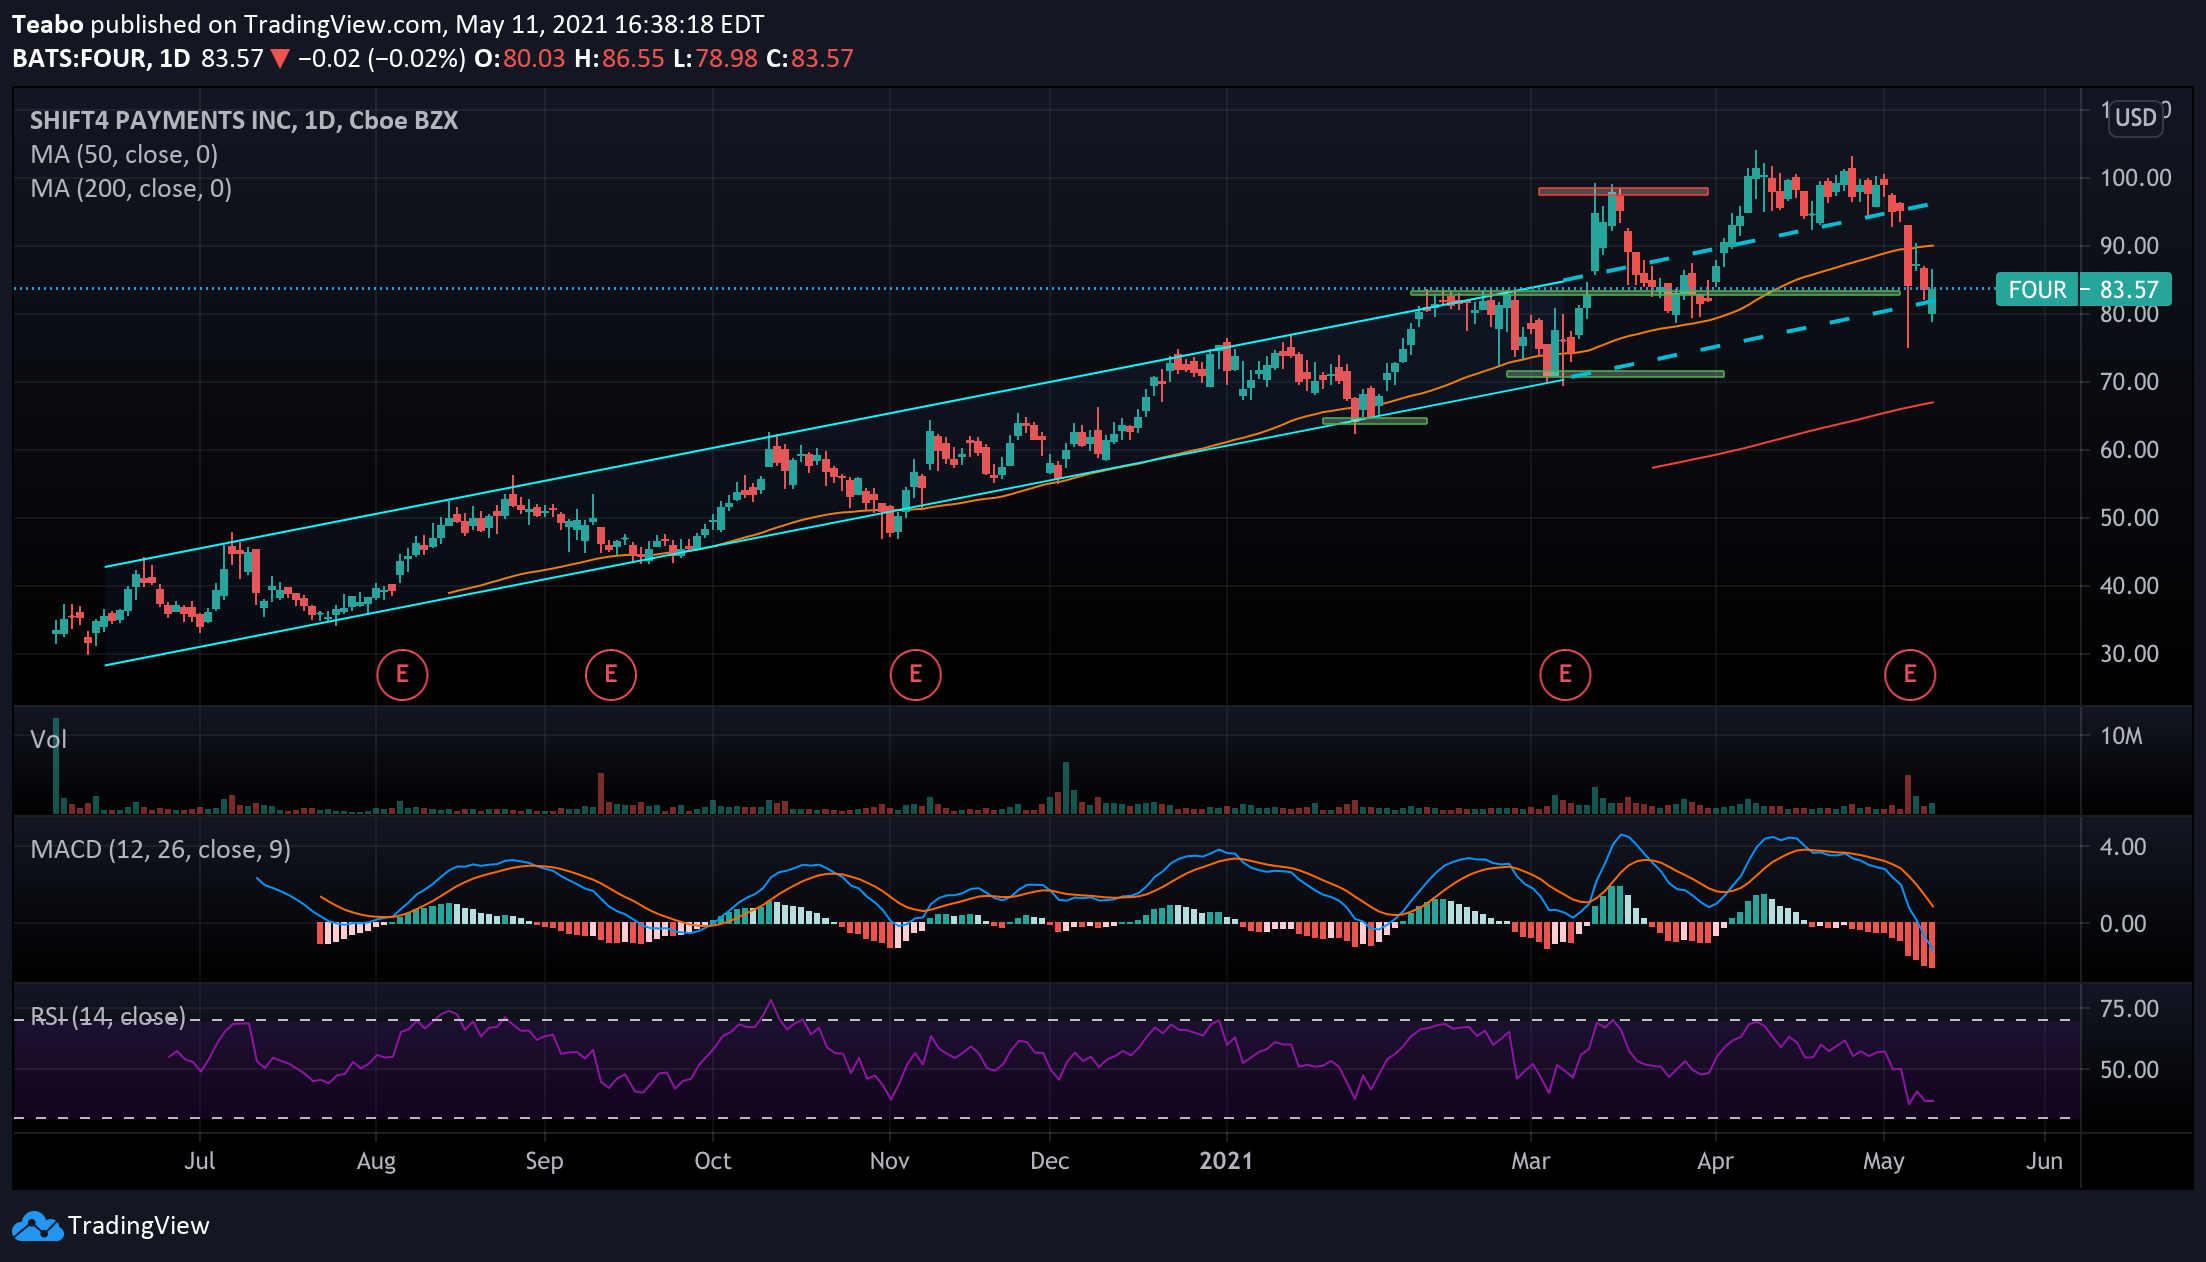Click the 60.00 price axis label
This screenshot has height=1262, width=2206.
coord(2129,450)
